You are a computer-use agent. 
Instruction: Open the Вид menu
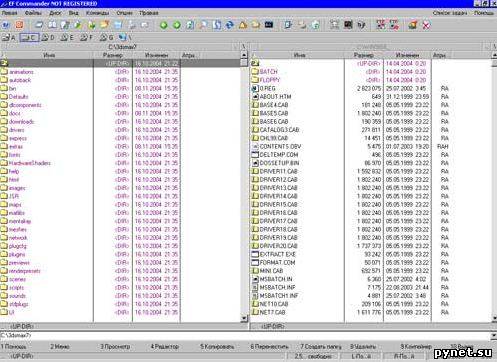tap(74, 13)
